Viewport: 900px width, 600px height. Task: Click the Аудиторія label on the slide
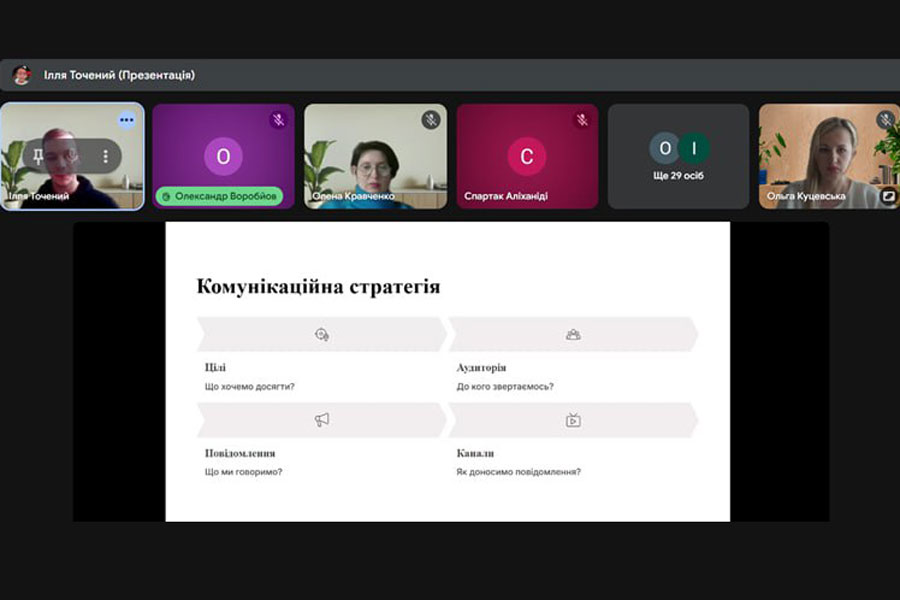(x=481, y=367)
